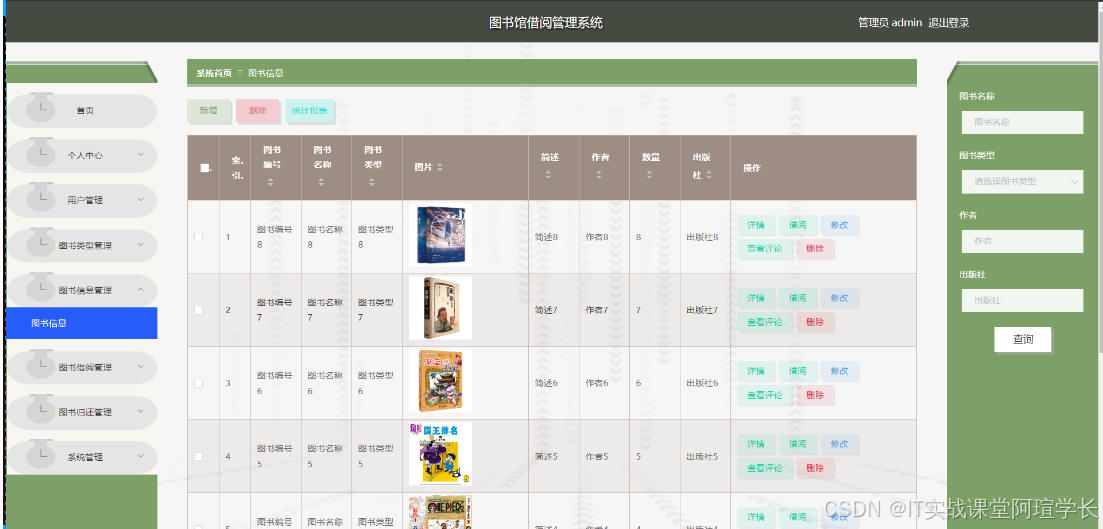Image resolution: width=1103 pixels, height=529 pixels.
Task: View 详情 for 图书名称7
Action: click(756, 298)
